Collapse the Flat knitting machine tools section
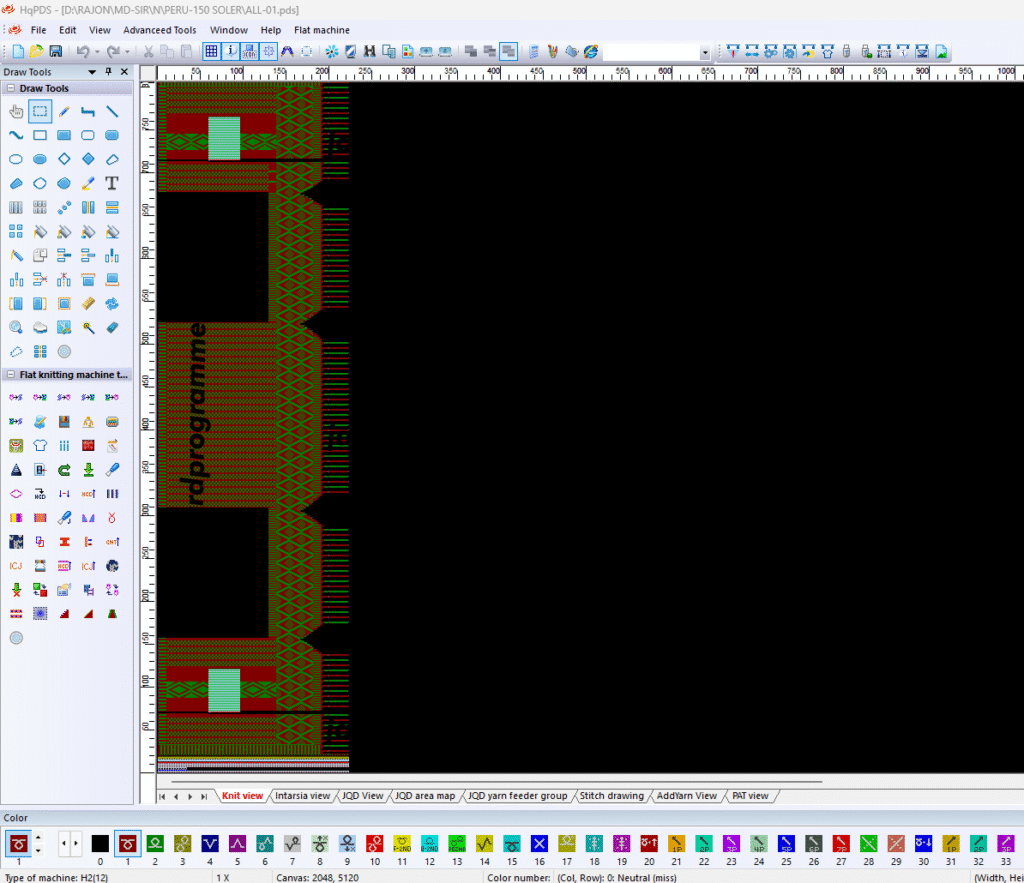Viewport: 1024px width, 883px height. pos(11,374)
